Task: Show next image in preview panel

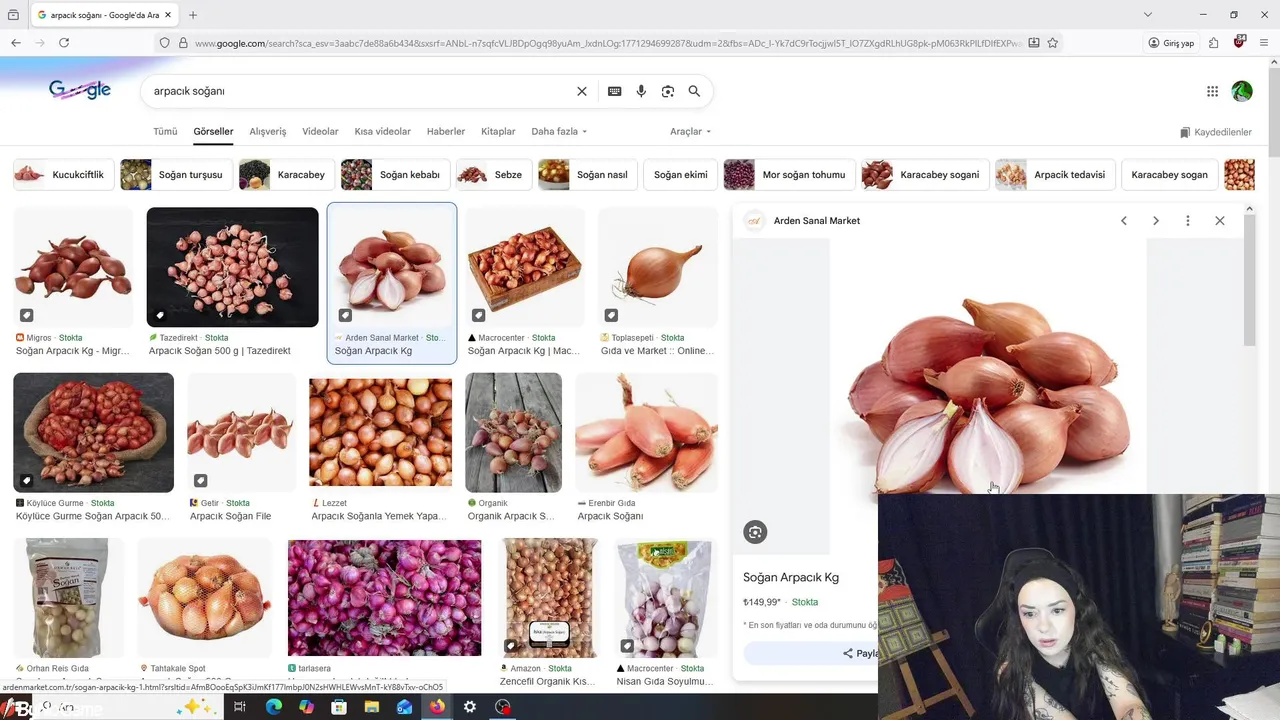Action: tap(1156, 221)
